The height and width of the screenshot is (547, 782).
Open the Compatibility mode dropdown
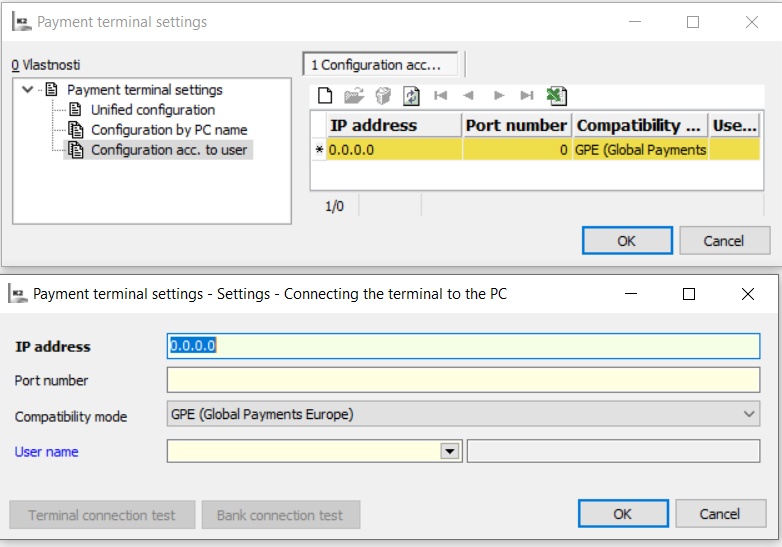(751, 414)
